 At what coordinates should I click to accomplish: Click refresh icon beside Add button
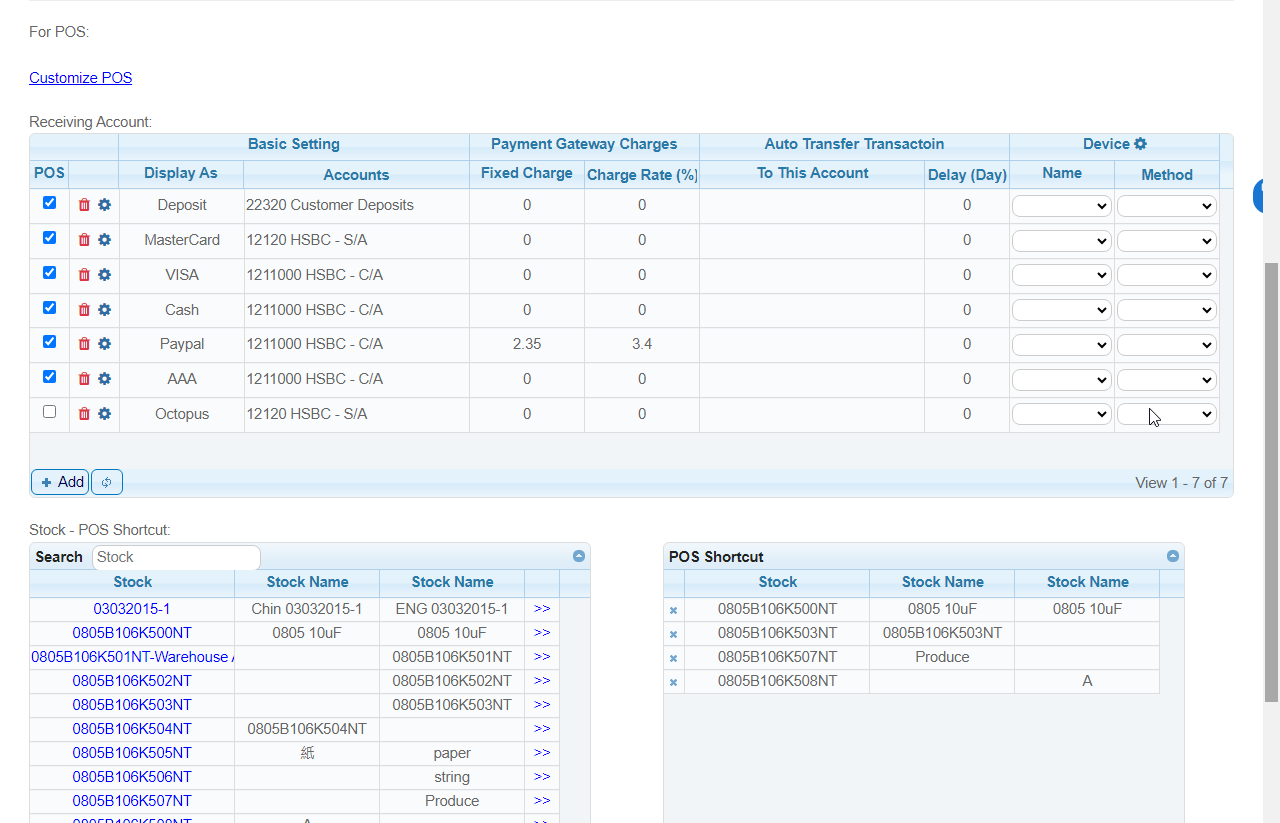tap(107, 482)
